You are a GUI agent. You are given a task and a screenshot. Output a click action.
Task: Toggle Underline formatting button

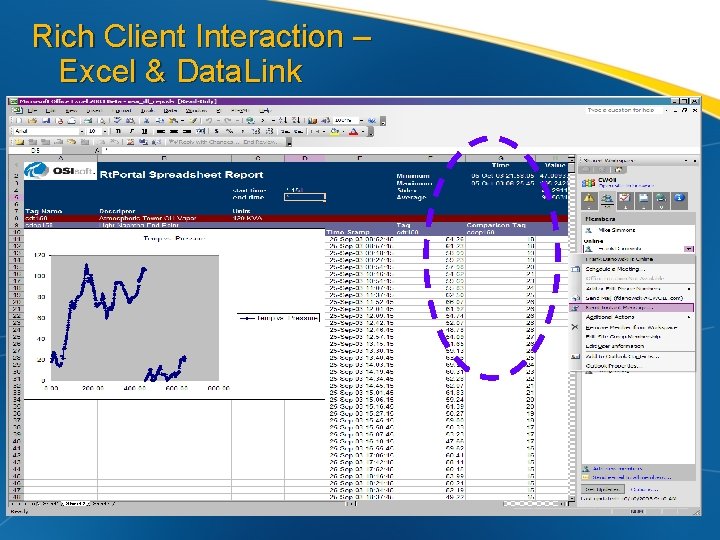click(x=144, y=131)
